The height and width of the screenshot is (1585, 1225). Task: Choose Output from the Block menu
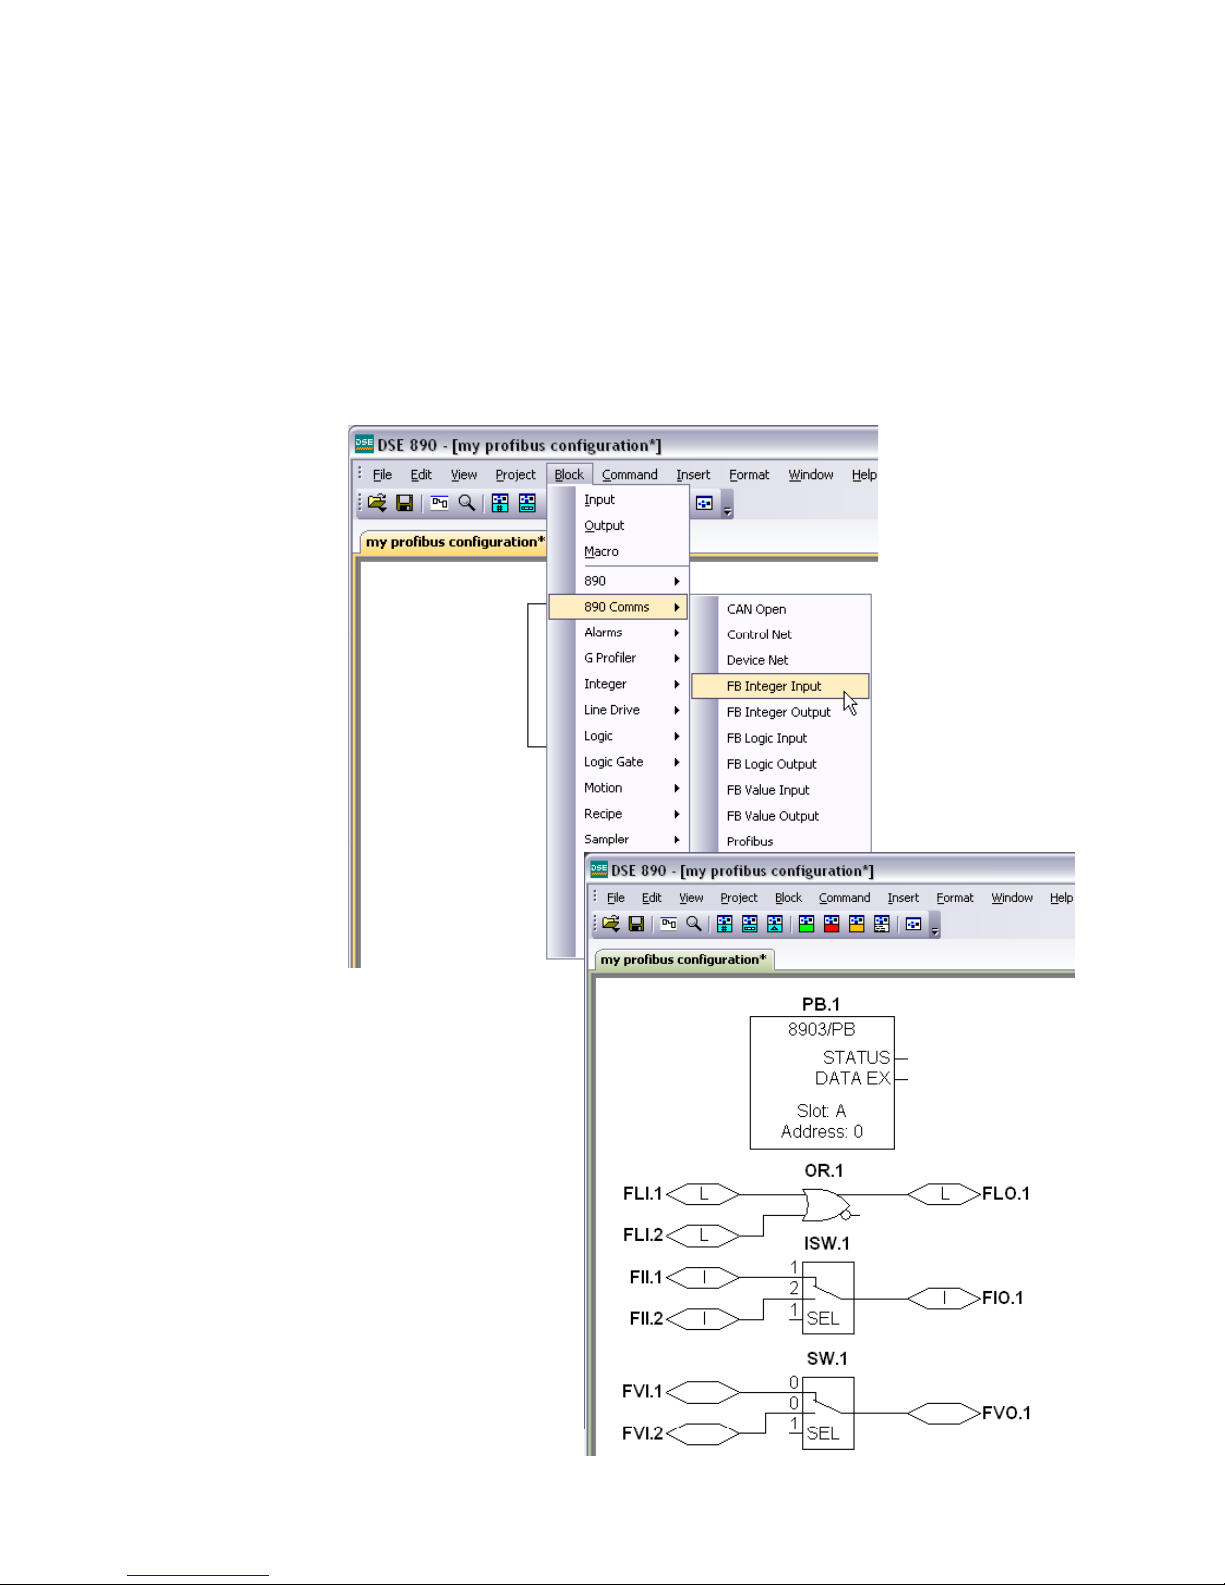pyautogui.click(x=619, y=526)
